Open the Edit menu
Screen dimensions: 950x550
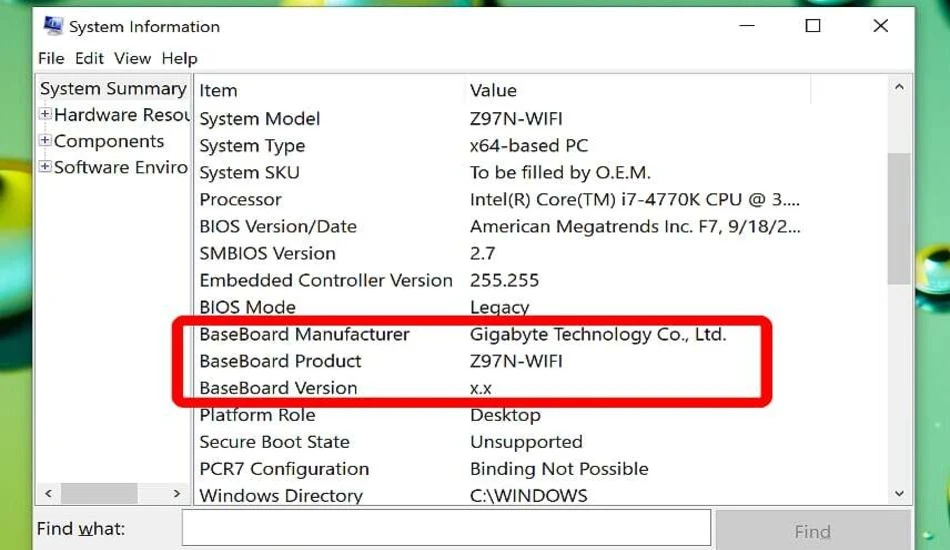[x=89, y=58]
